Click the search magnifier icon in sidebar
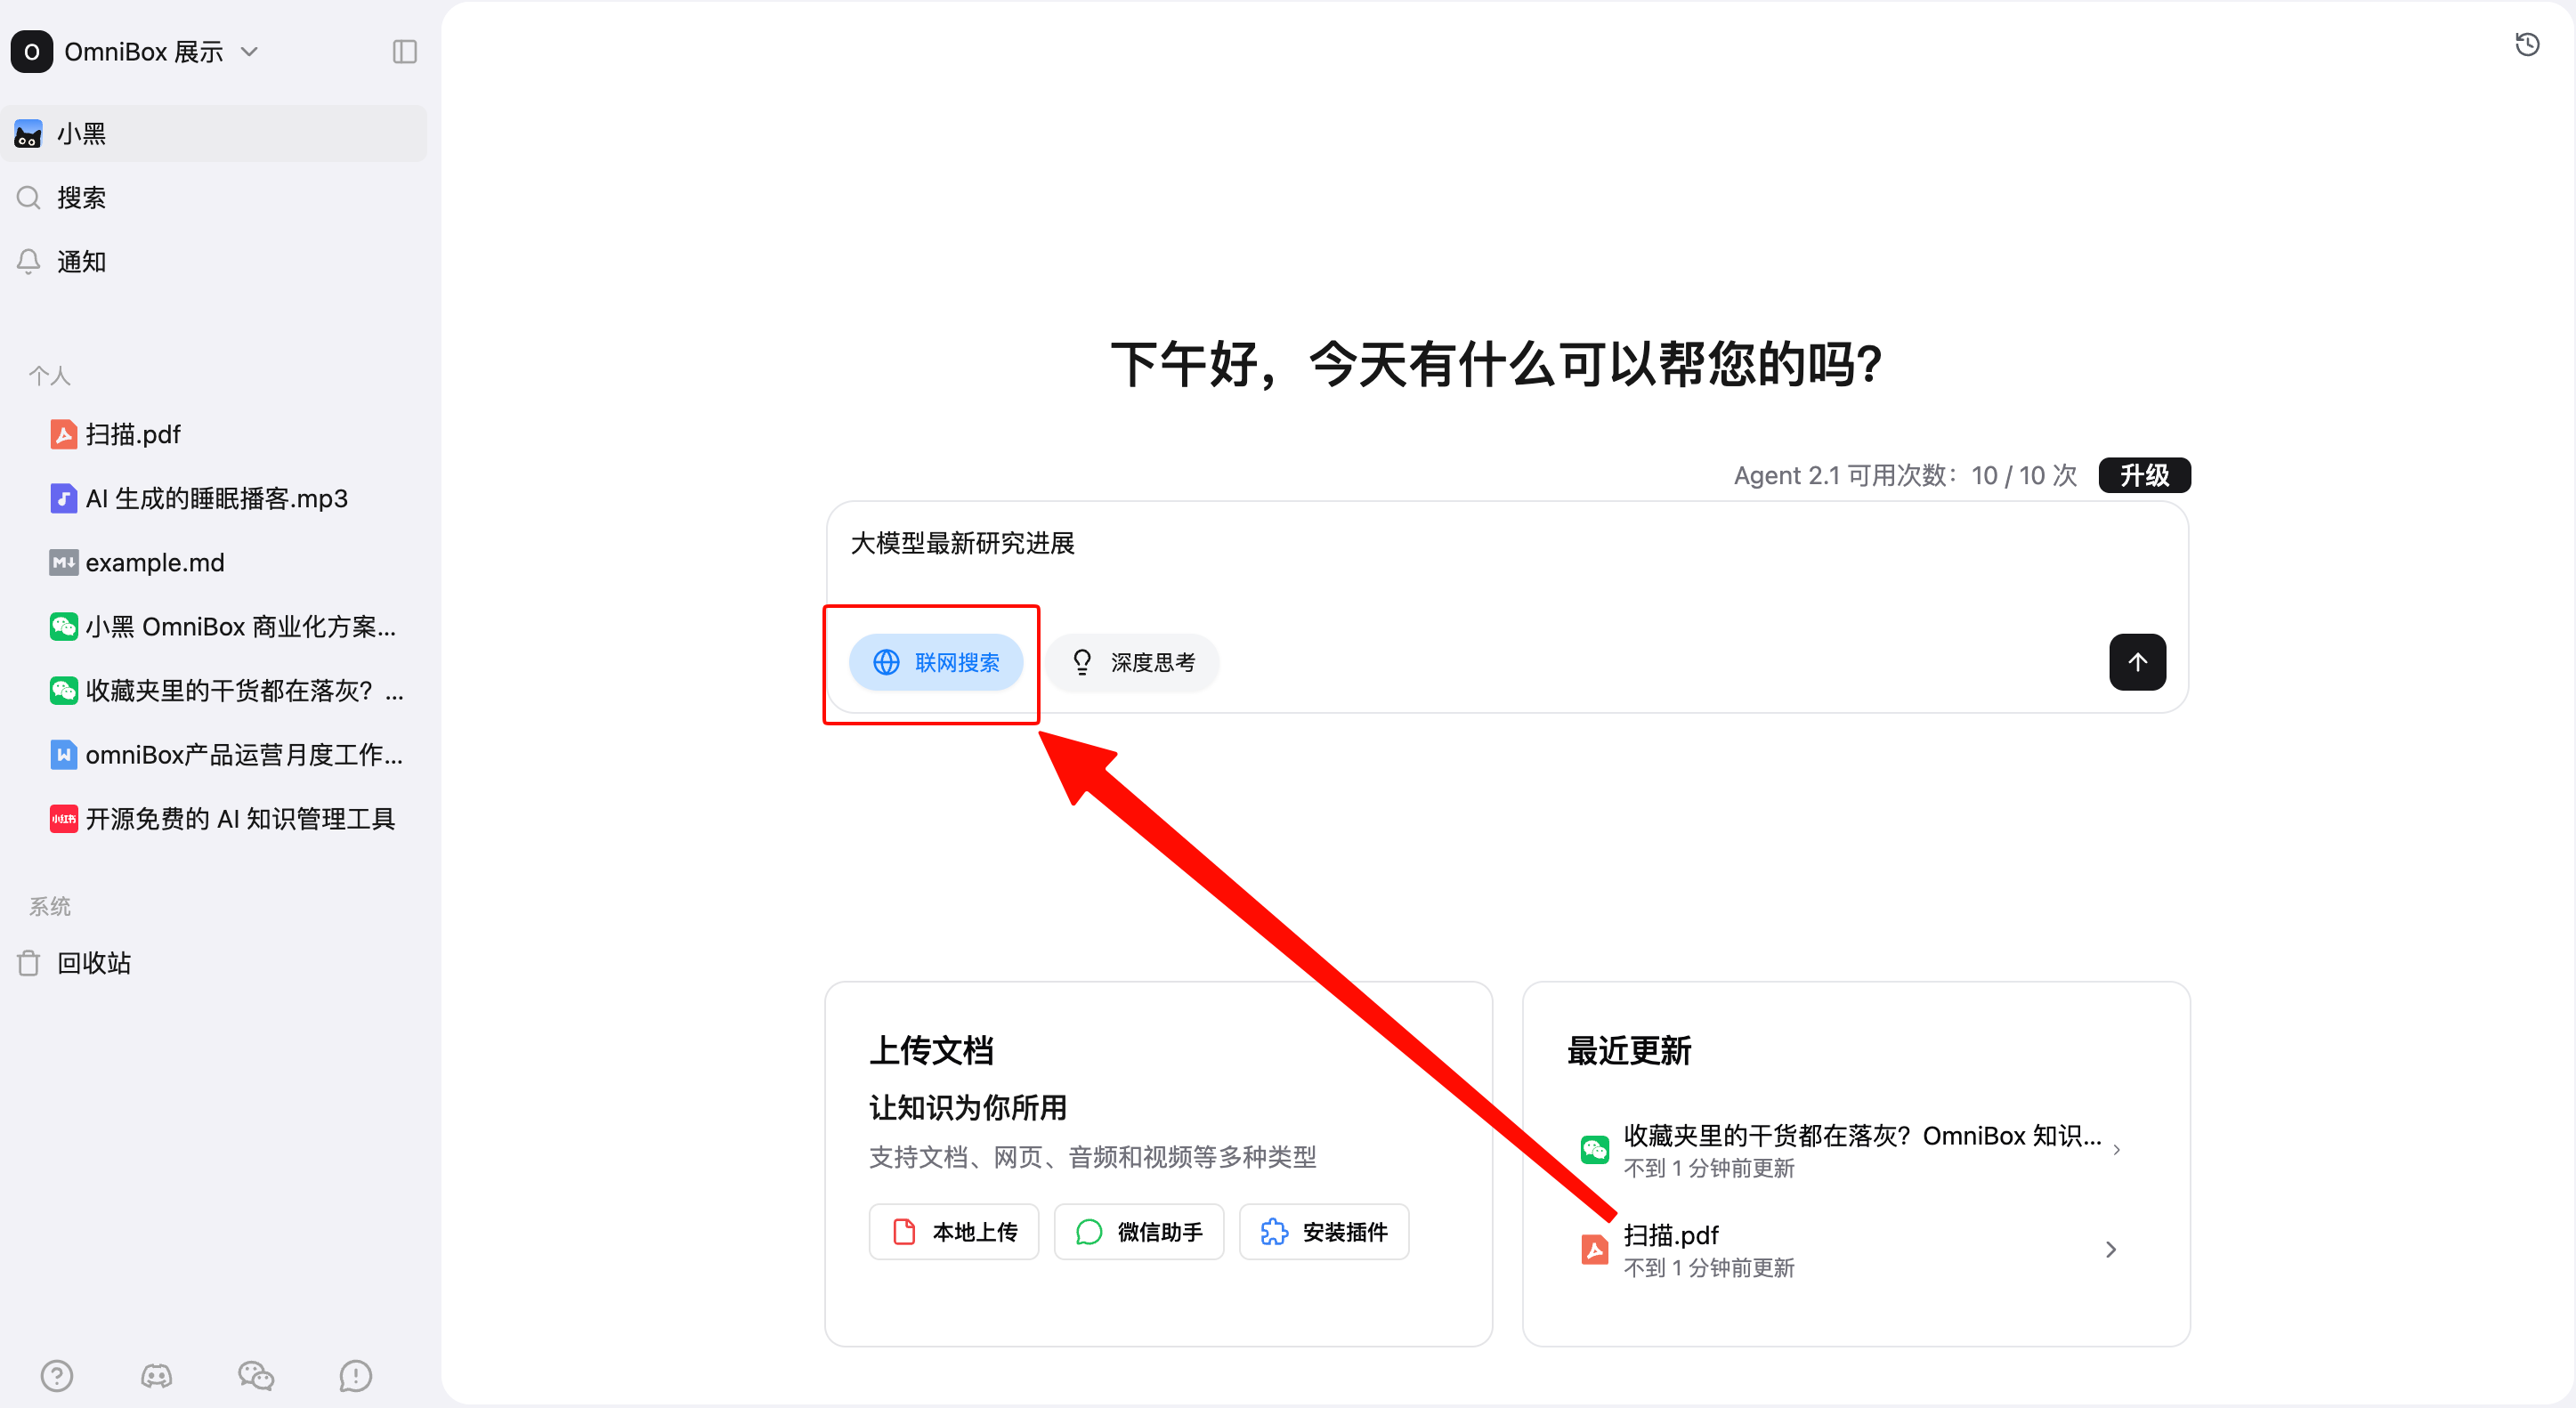This screenshot has height=1408, width=2576. [x=29, y=198]
